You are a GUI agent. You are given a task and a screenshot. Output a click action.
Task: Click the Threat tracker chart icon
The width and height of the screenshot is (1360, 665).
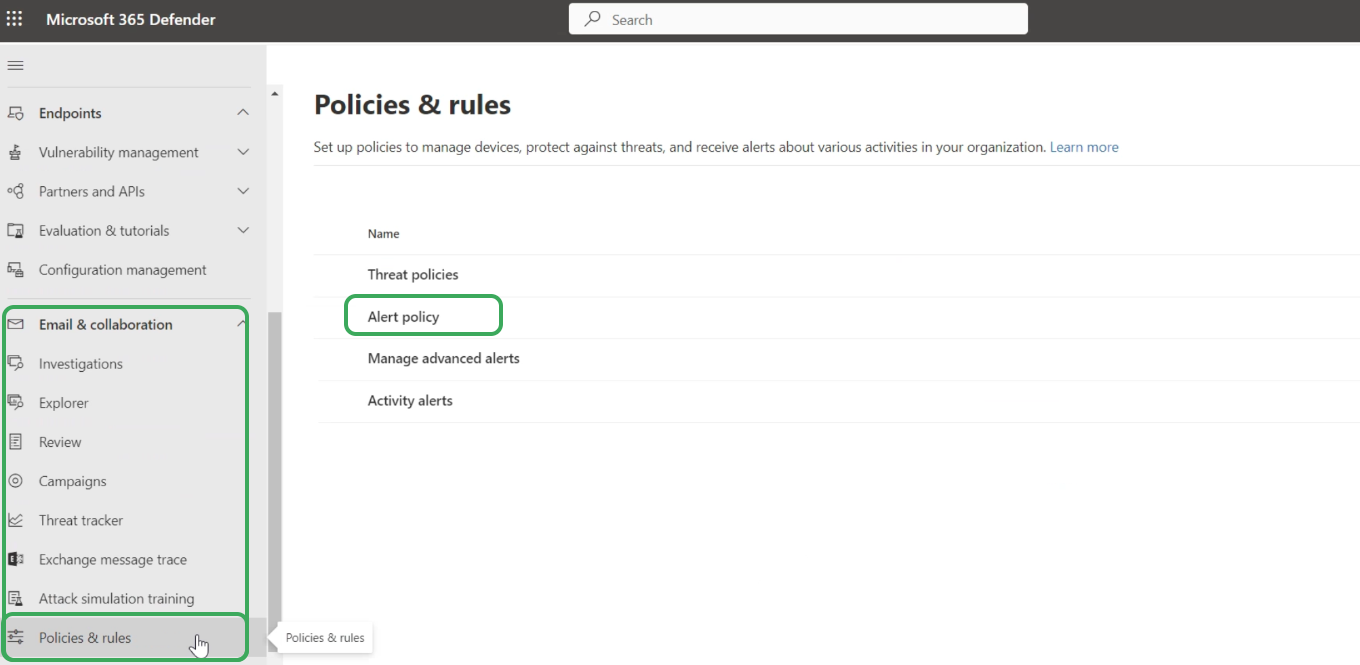(x=15, y=520)
